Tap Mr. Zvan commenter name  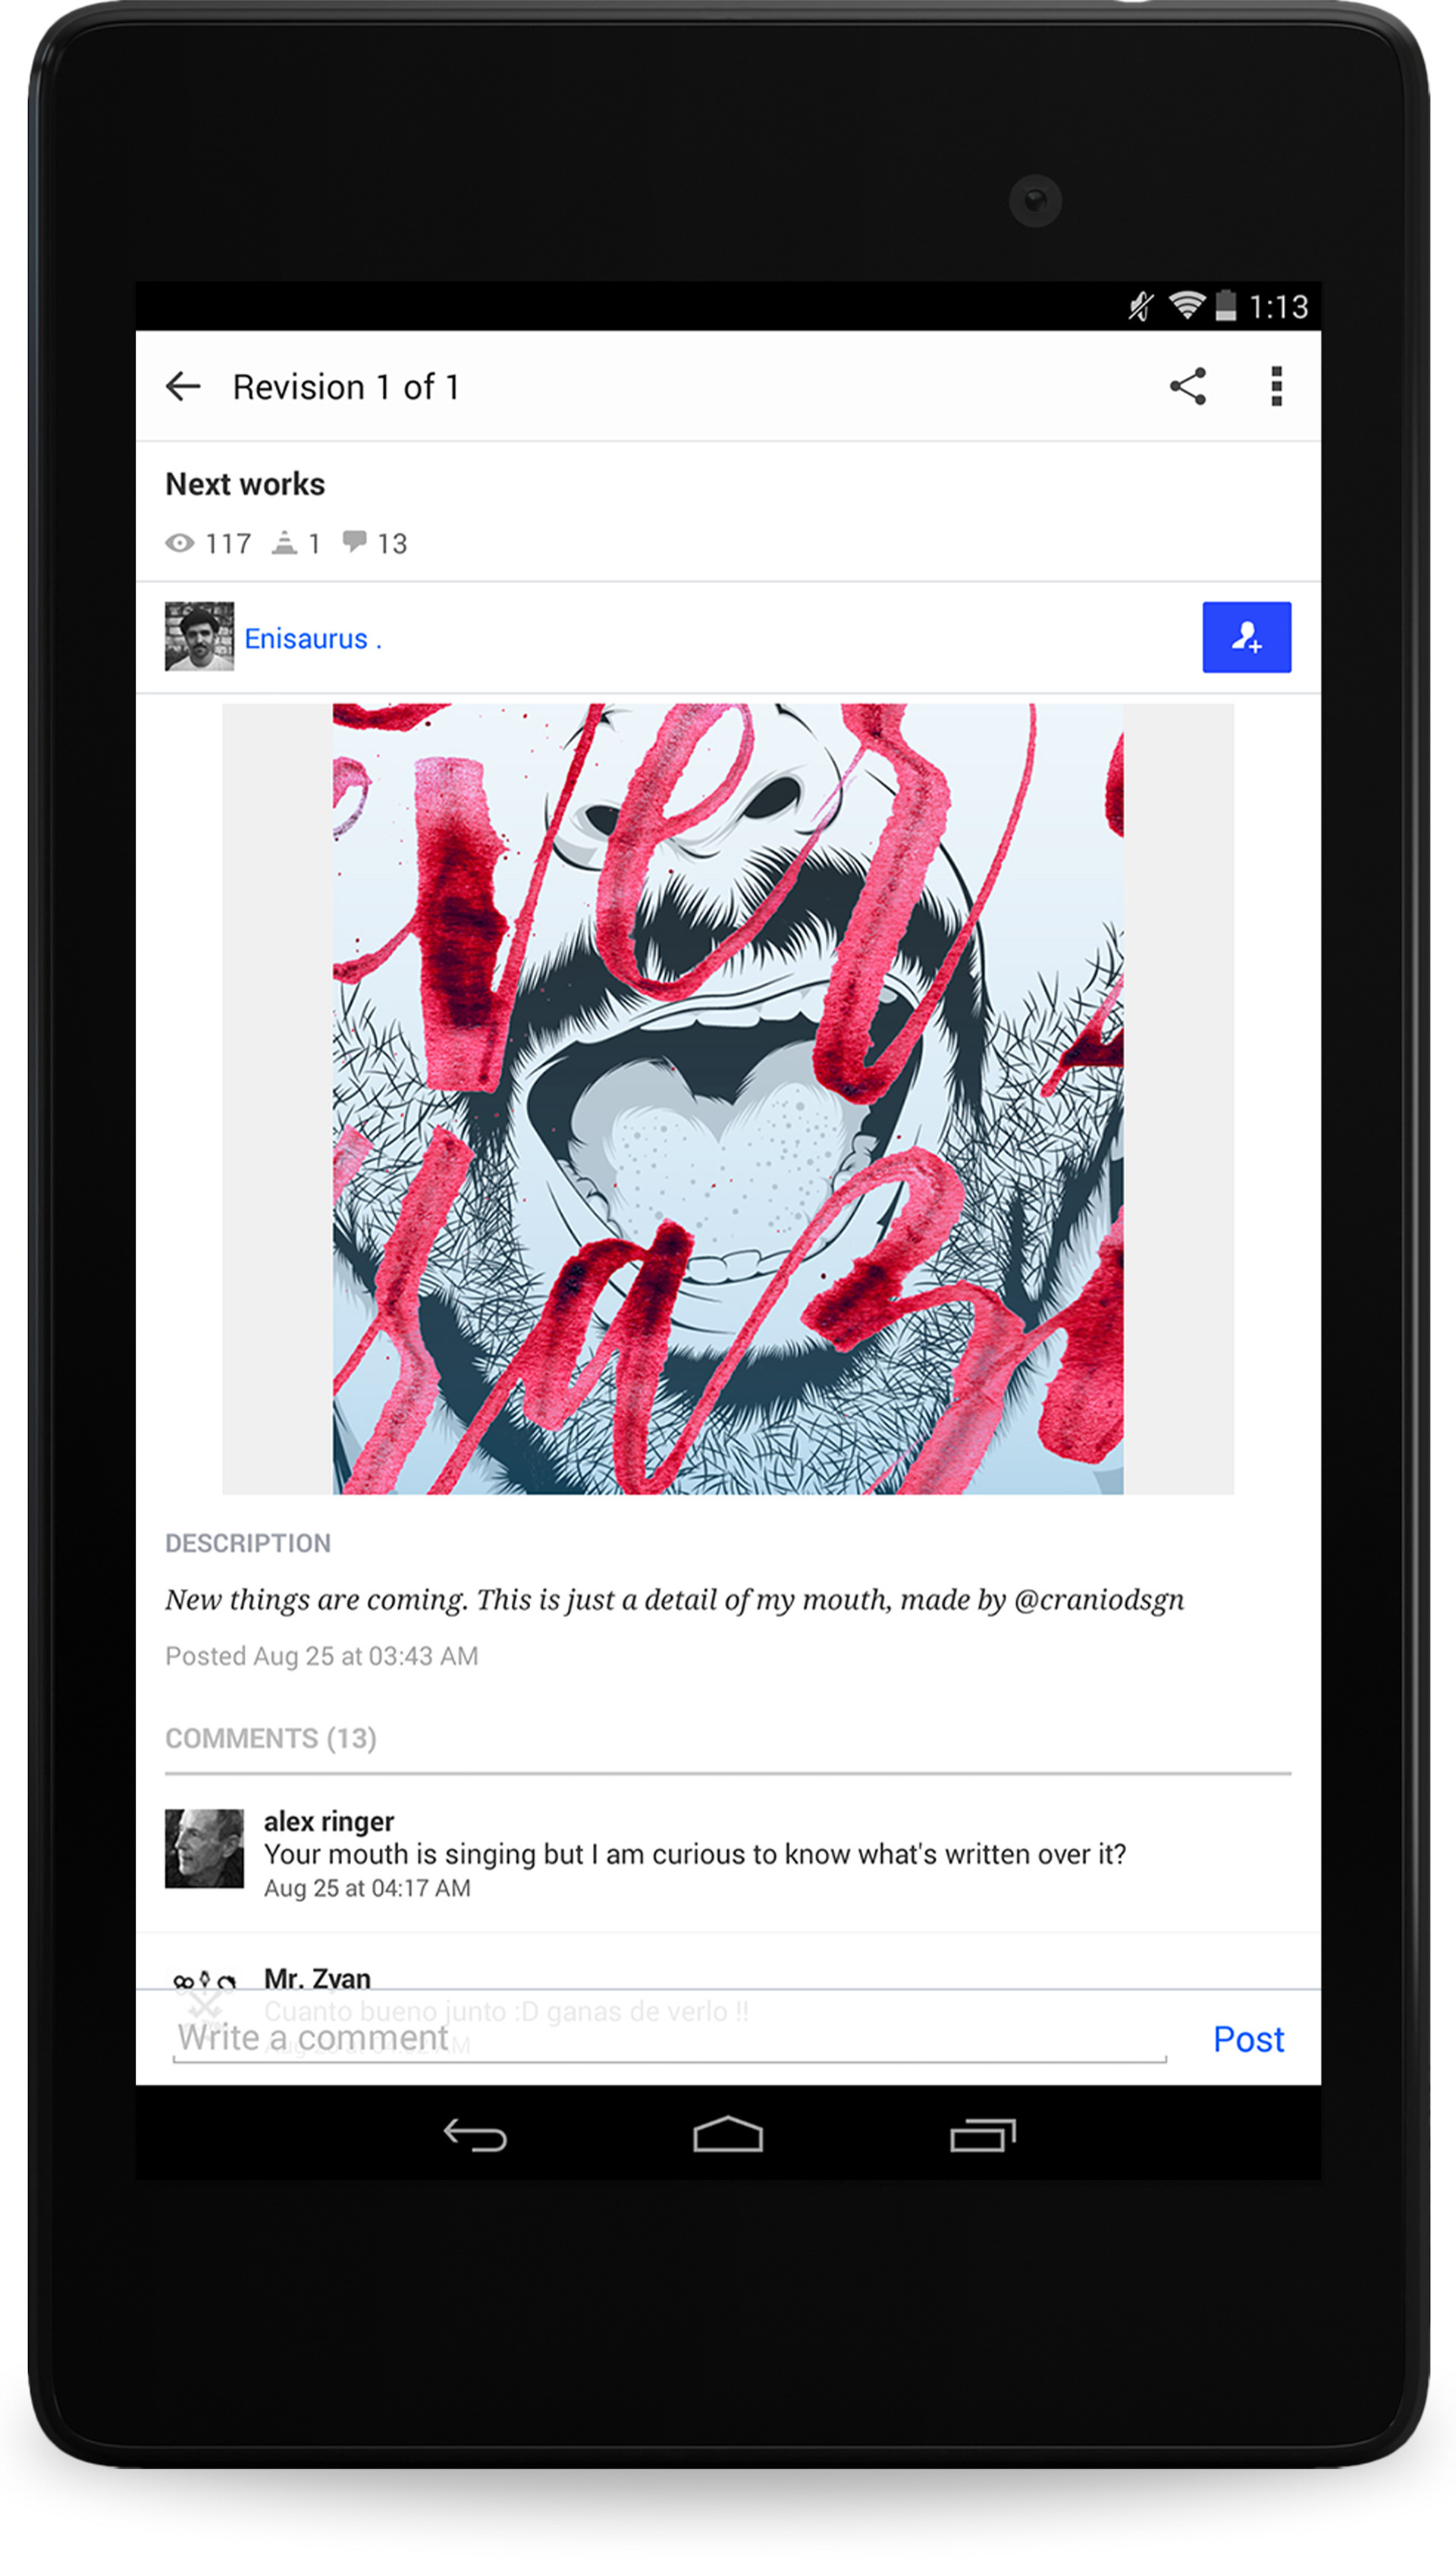317,1978
